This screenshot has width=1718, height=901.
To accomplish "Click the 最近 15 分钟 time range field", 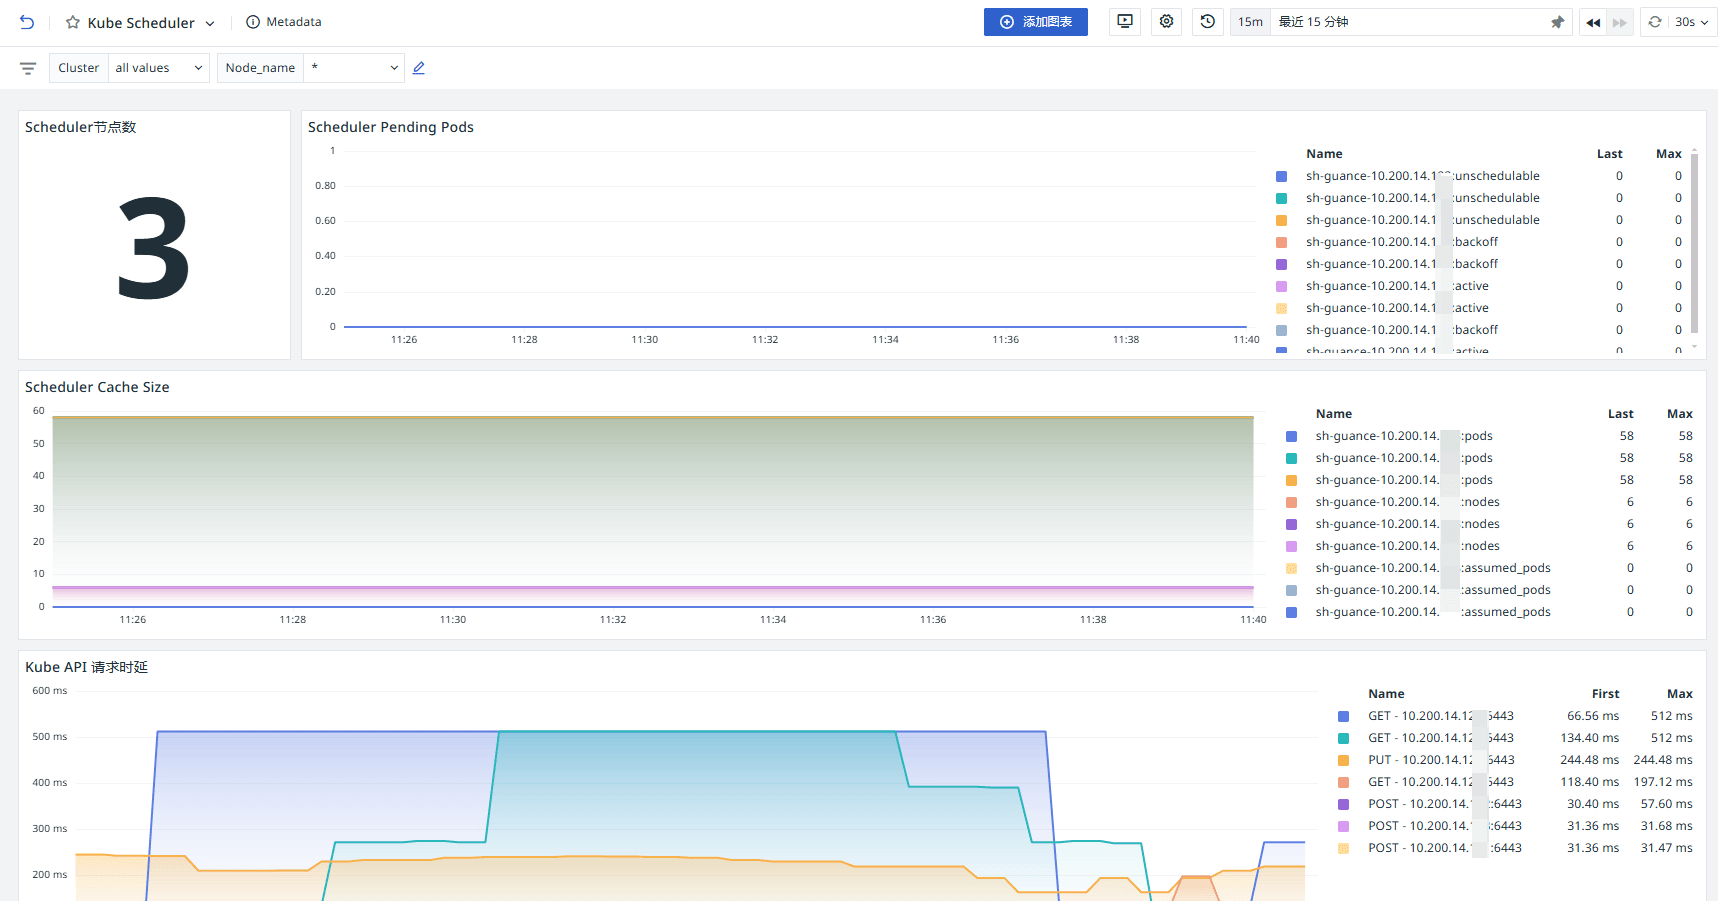I will tap(1408, 22).
